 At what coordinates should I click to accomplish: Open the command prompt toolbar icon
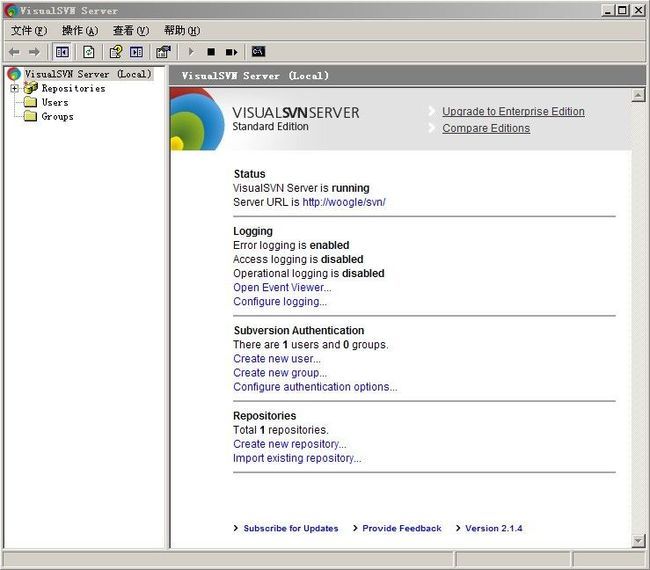[x=258, y=51]
